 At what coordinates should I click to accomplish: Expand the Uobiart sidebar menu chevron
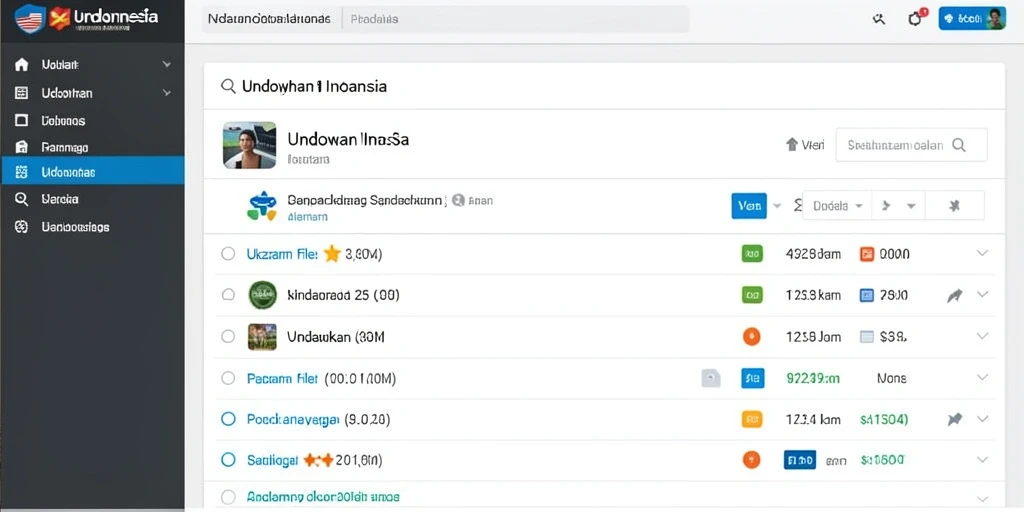click(x=167, y=65)
